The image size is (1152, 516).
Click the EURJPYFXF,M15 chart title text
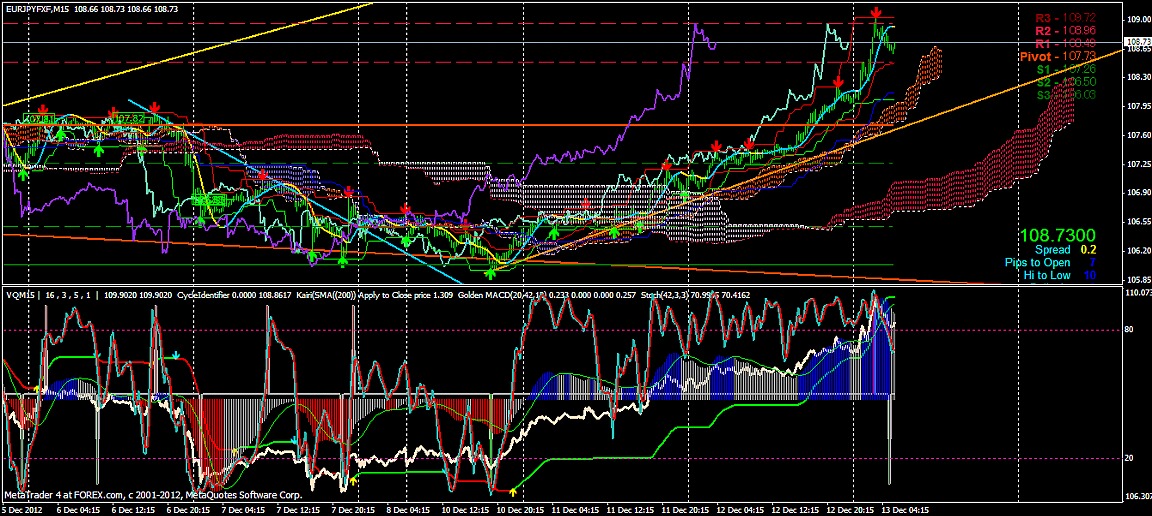[37, 8]
